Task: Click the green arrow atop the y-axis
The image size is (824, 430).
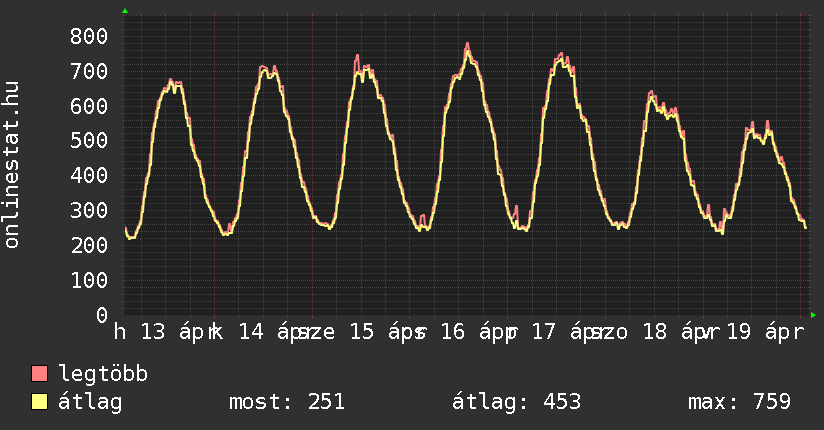Action: pyautogui.click(x=125, y=11)
